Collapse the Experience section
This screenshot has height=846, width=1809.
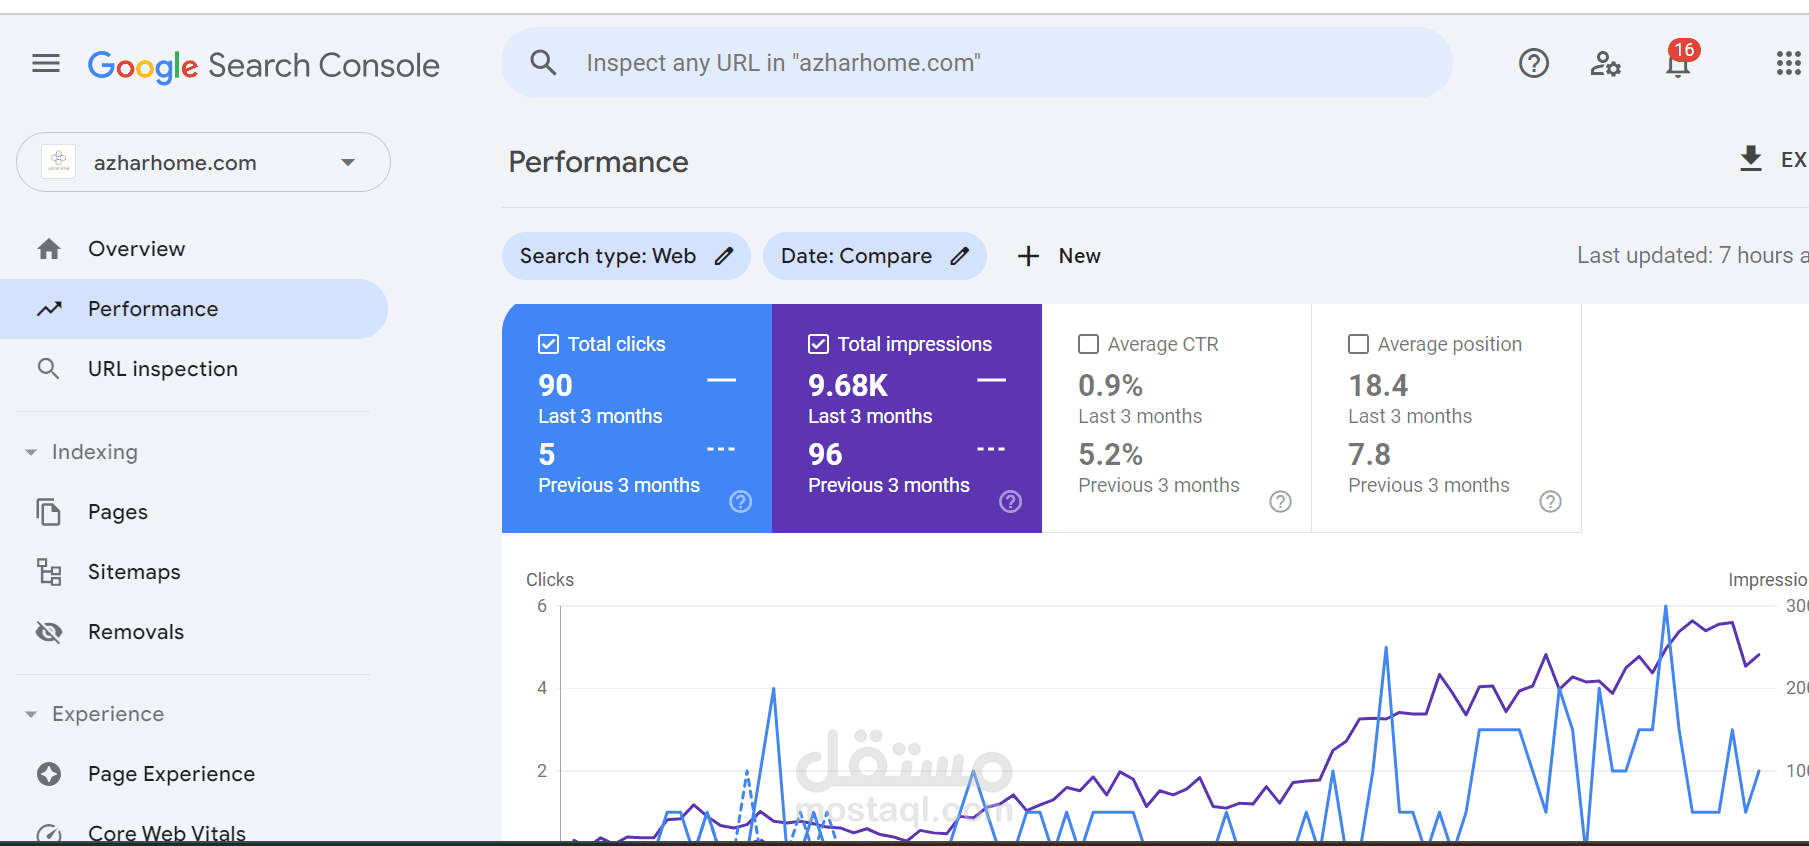click(31, 714)
